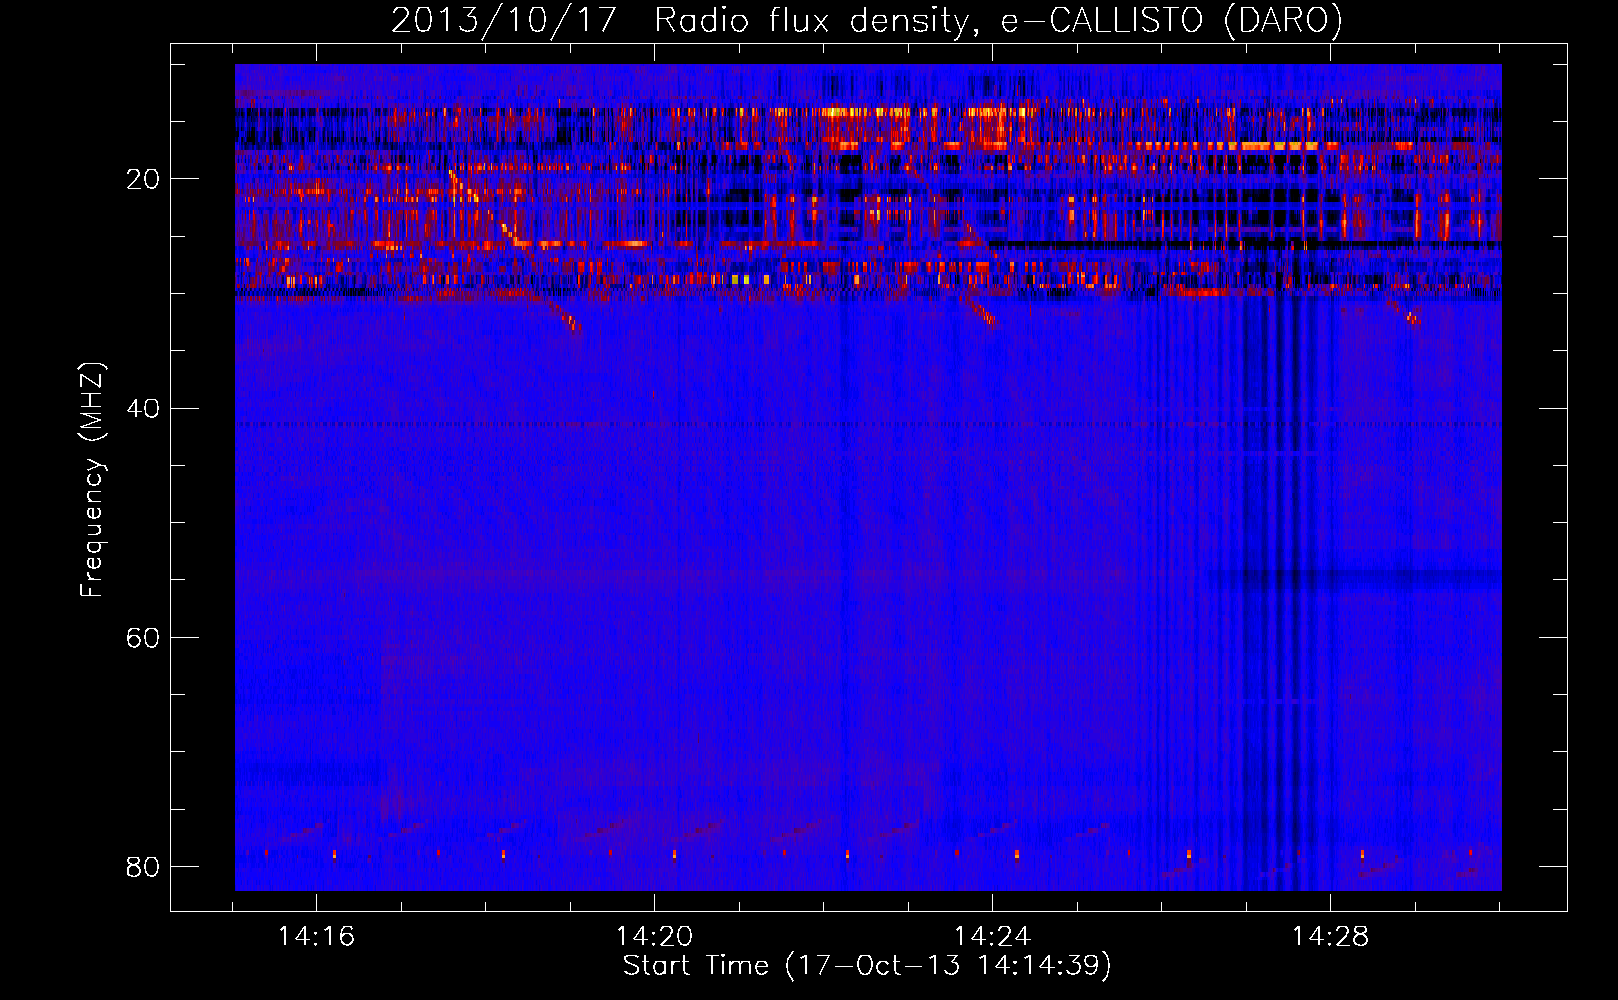Click the 80 frequency tick label
Image resolution: width=1618 pixels, height=1000 pixels.
[x=143, y=866]
